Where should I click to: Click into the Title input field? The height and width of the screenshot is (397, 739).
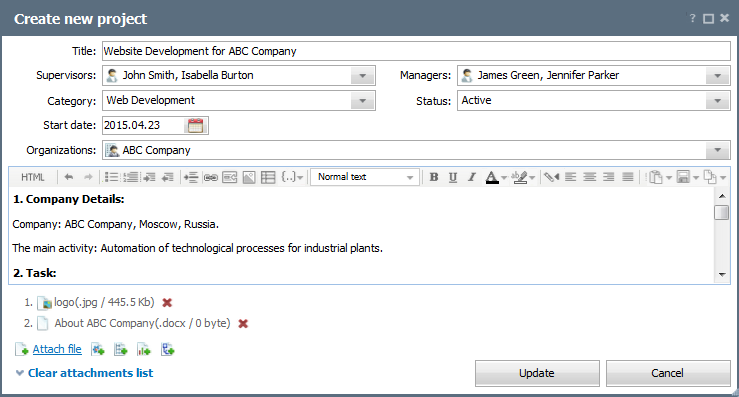(x=416, y=51)
